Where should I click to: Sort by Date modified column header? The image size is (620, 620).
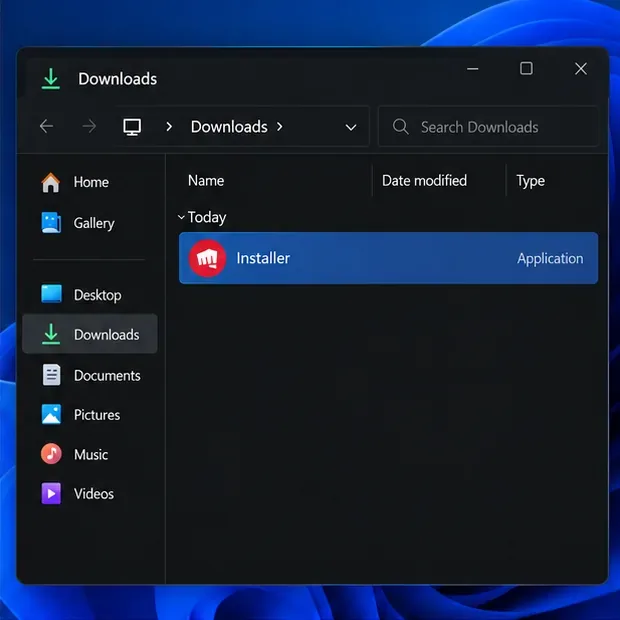tap(424, 181)
